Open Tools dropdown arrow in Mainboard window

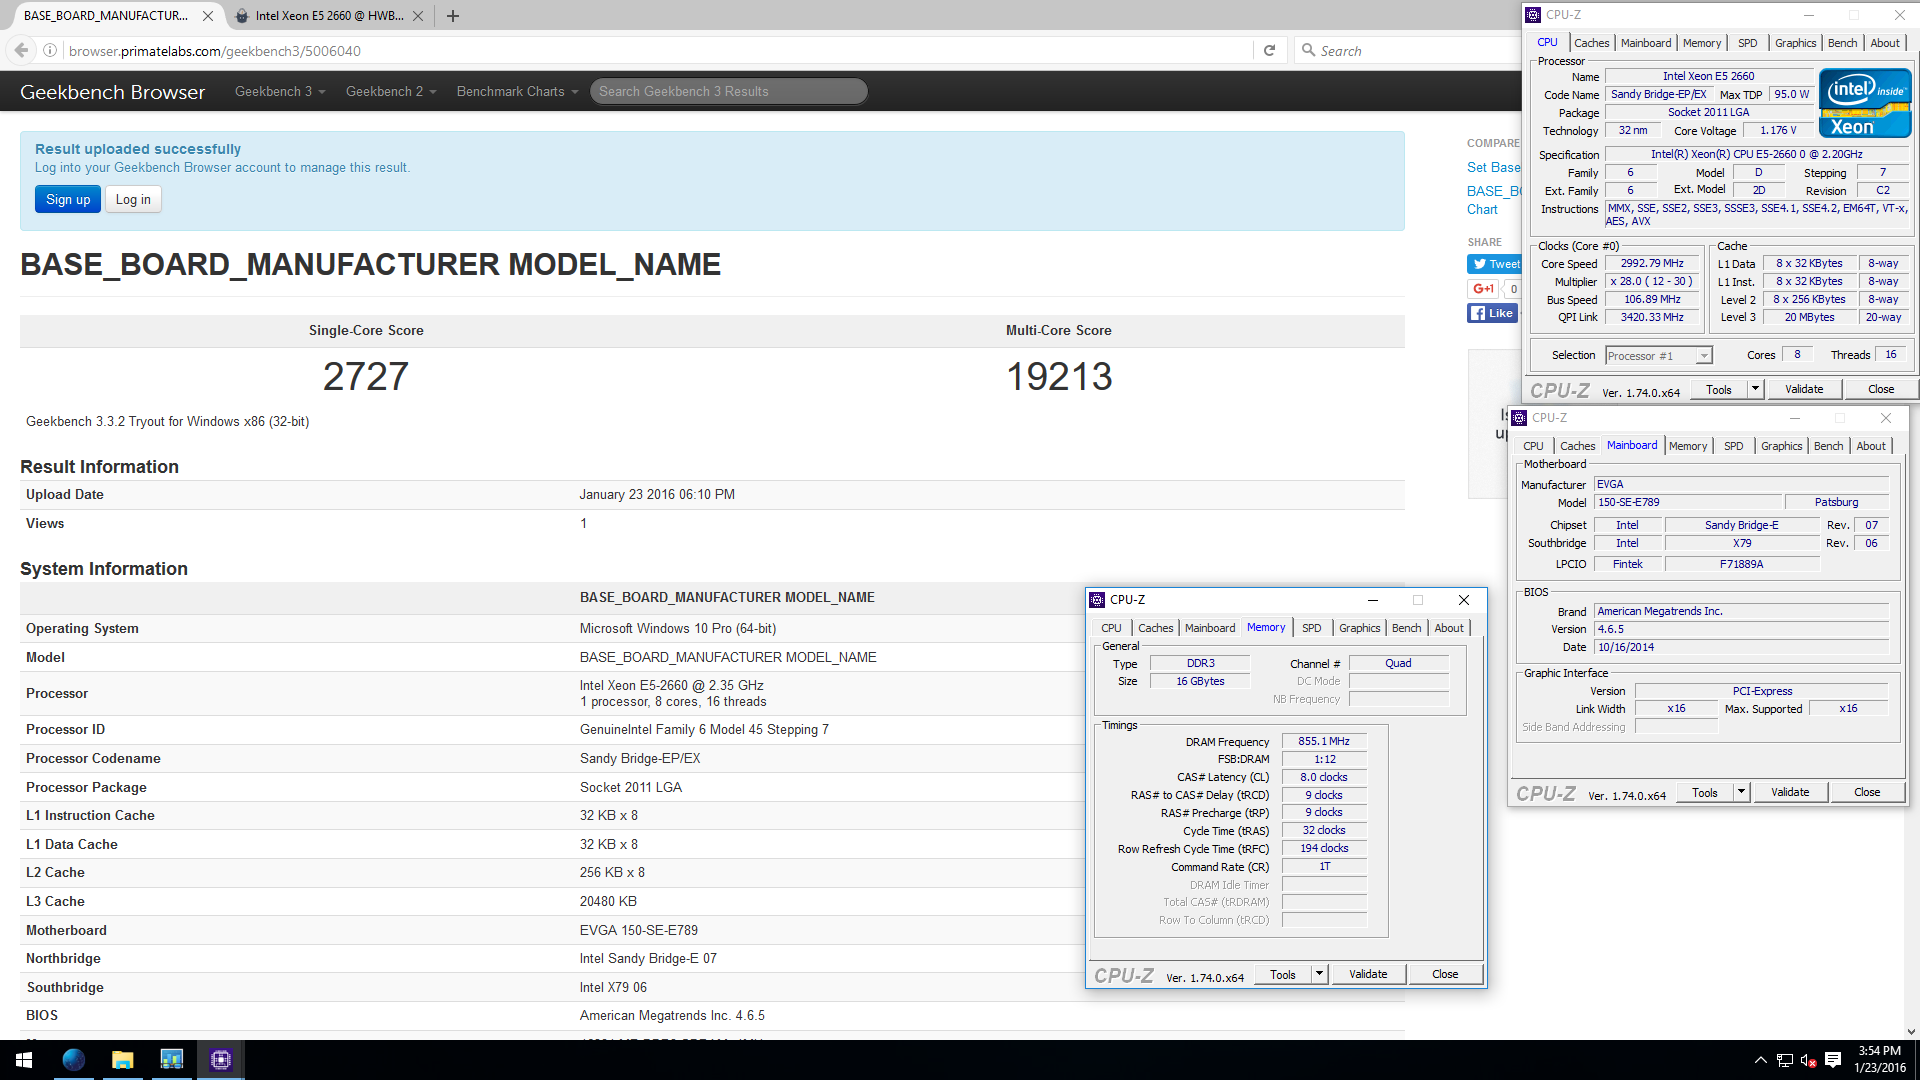pyautogui.click(x=1741, y=792)
